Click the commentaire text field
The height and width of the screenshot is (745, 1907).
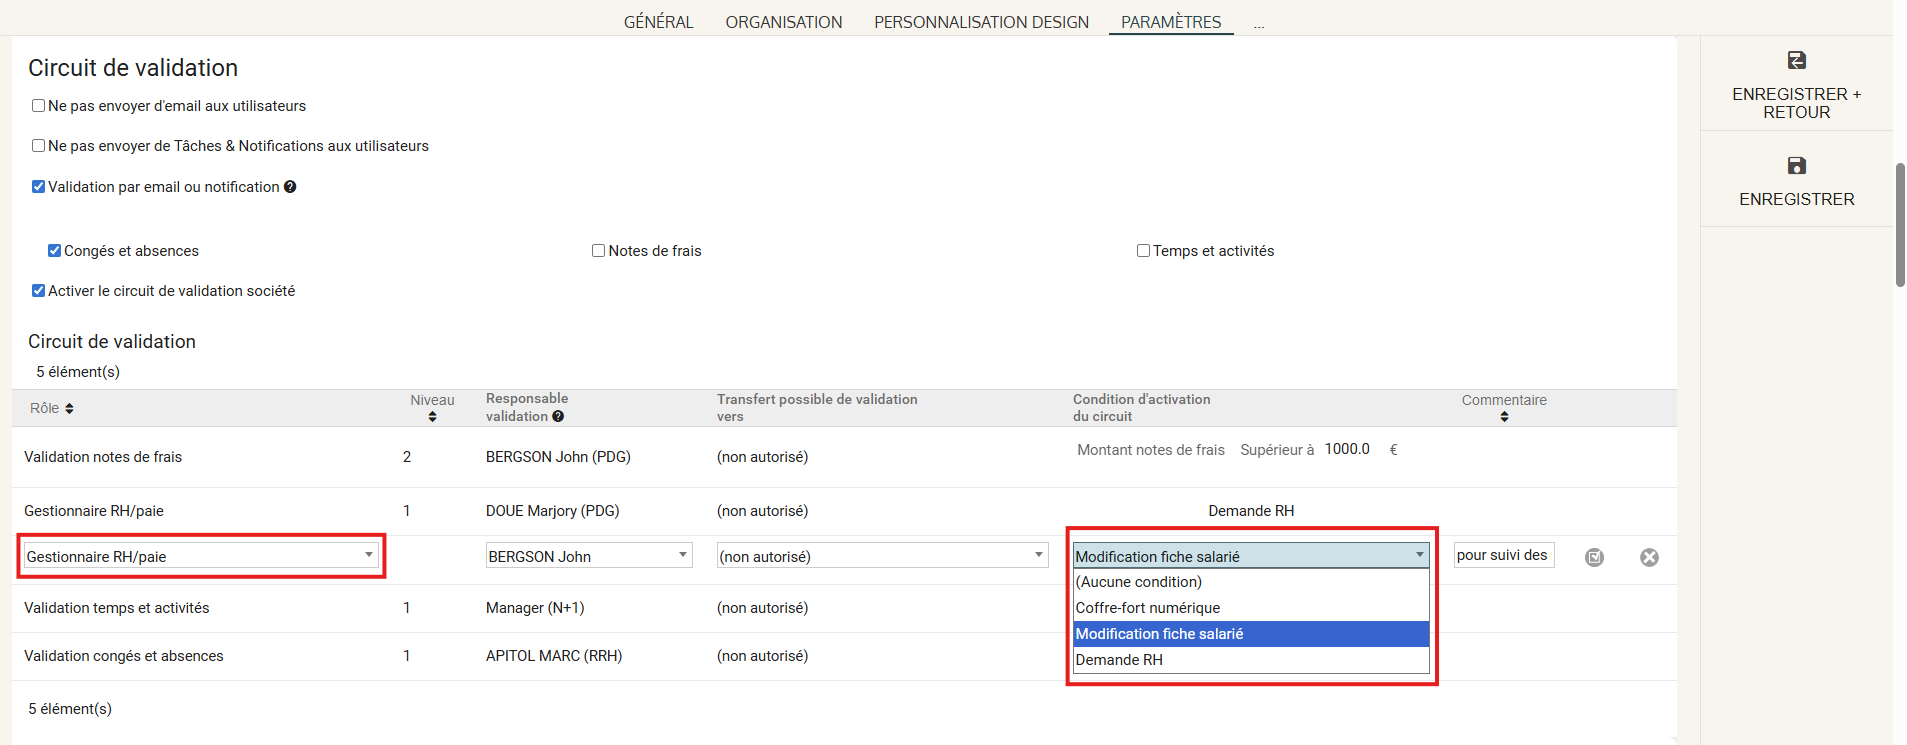[x=1503, y=555]
